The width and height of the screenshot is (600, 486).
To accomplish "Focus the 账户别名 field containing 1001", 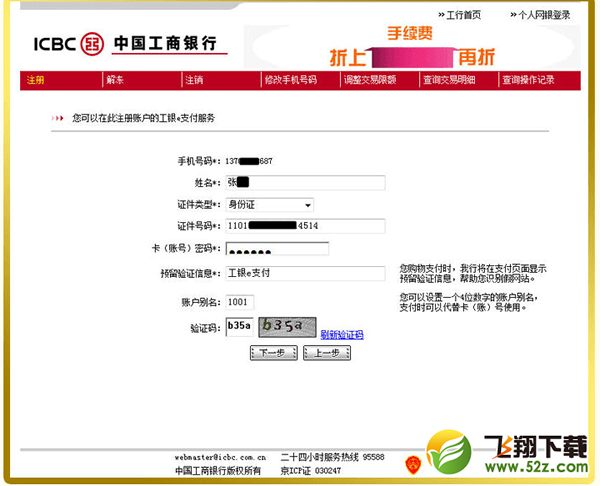I will (240, 302).
